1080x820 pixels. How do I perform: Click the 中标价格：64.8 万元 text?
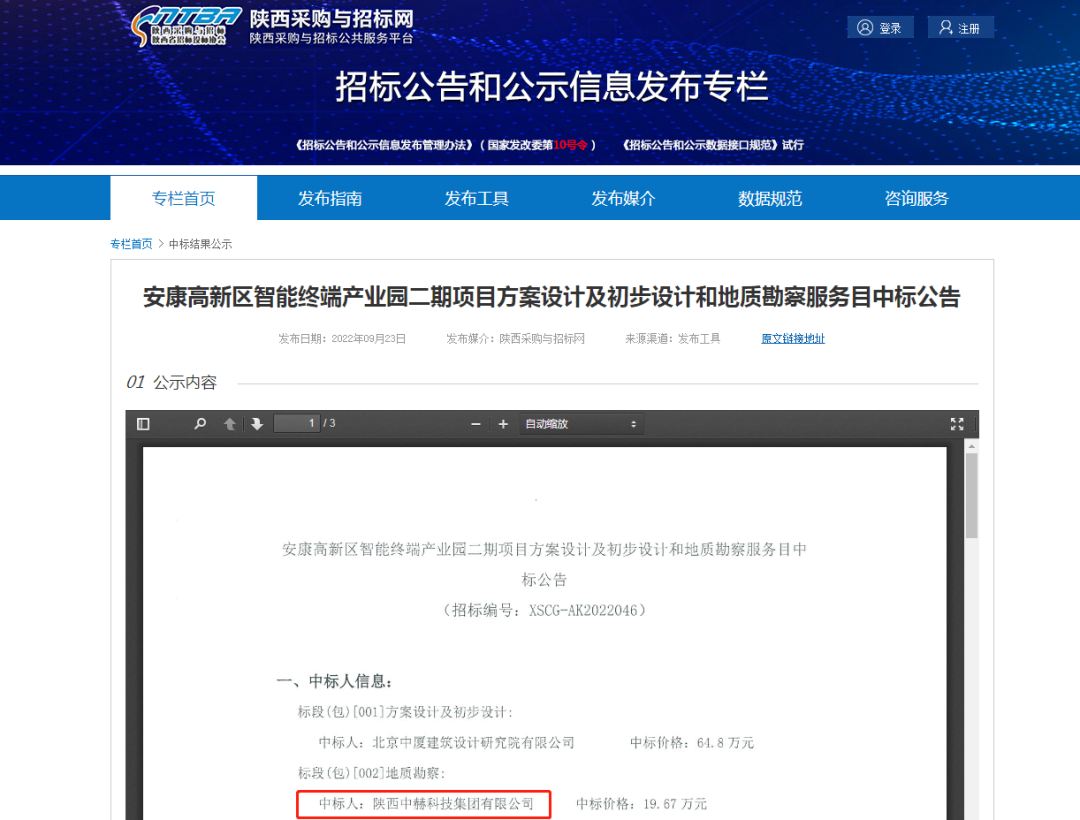[x=692, y=743]
